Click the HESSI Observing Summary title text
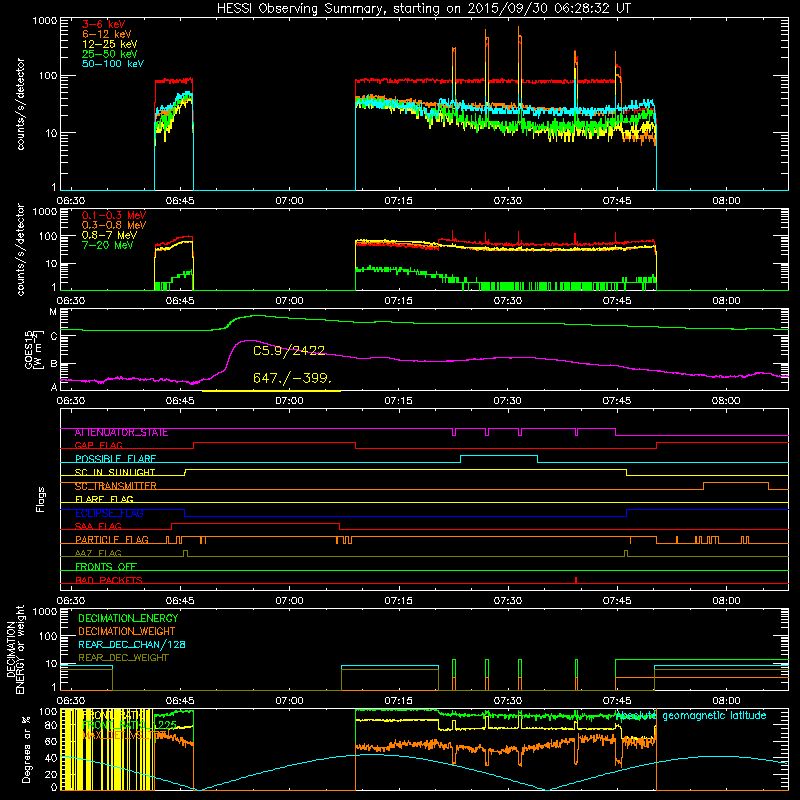The image size is (800, 800). point(423,9)
